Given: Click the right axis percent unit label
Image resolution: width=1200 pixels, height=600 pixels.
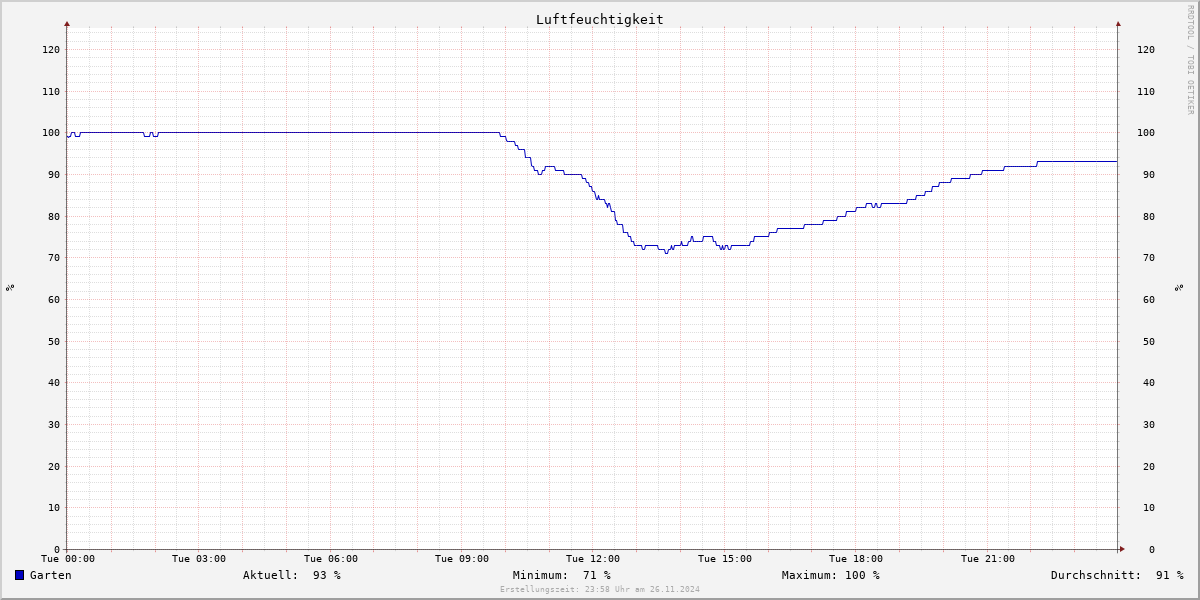Looking at the screenshot, I should click(1179, 287).
